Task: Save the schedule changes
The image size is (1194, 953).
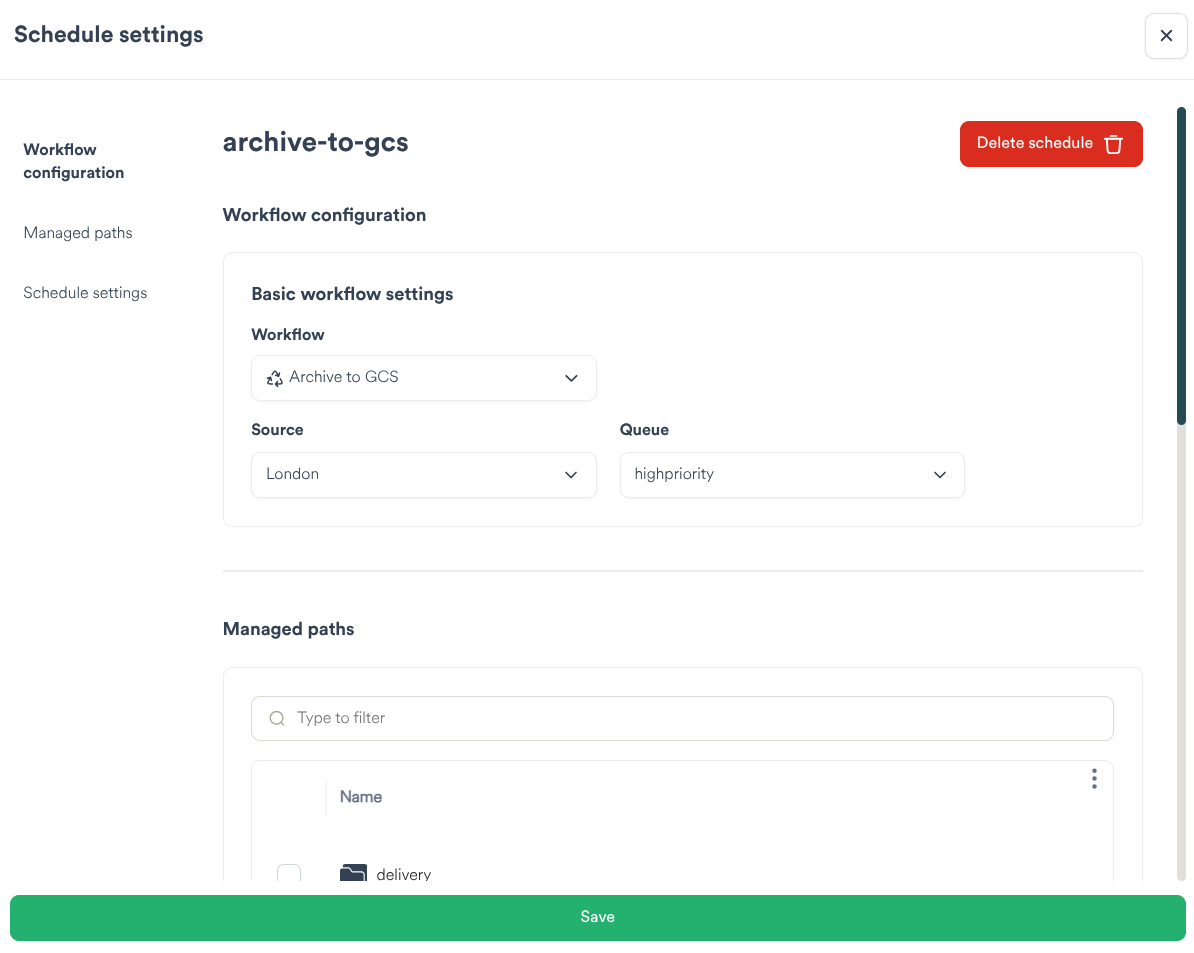Action: 597,917
